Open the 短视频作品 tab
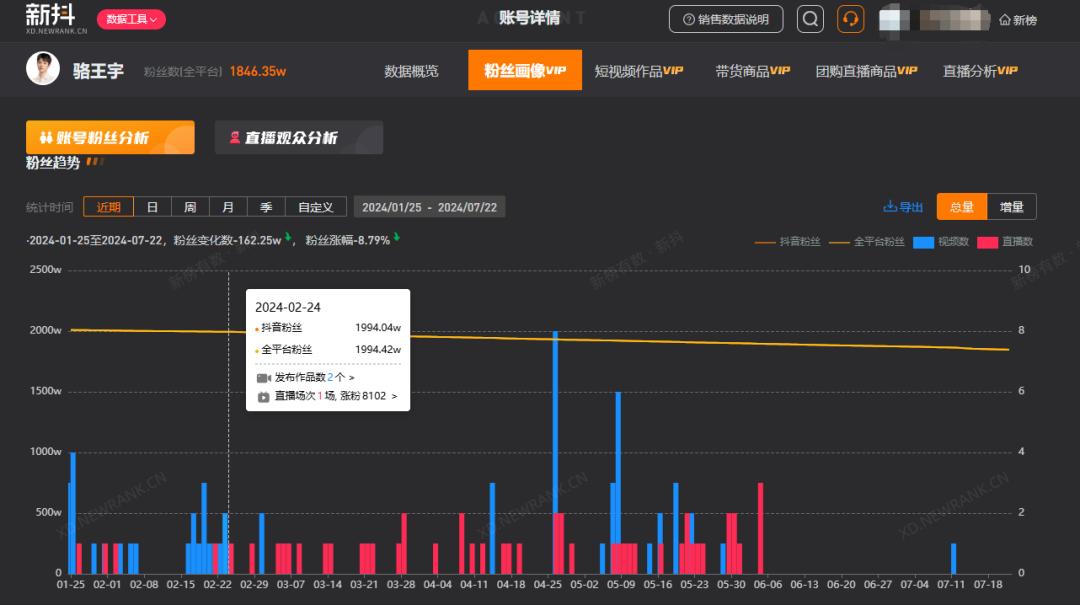Viewport: 1080px width, 605px height. [x=638, y=71]
